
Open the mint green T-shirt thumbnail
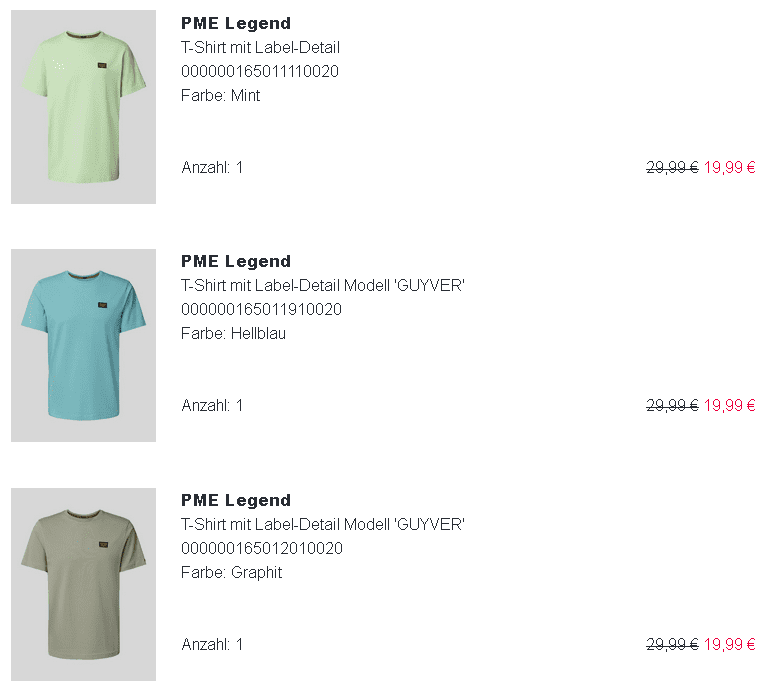(x=83, y=107)
